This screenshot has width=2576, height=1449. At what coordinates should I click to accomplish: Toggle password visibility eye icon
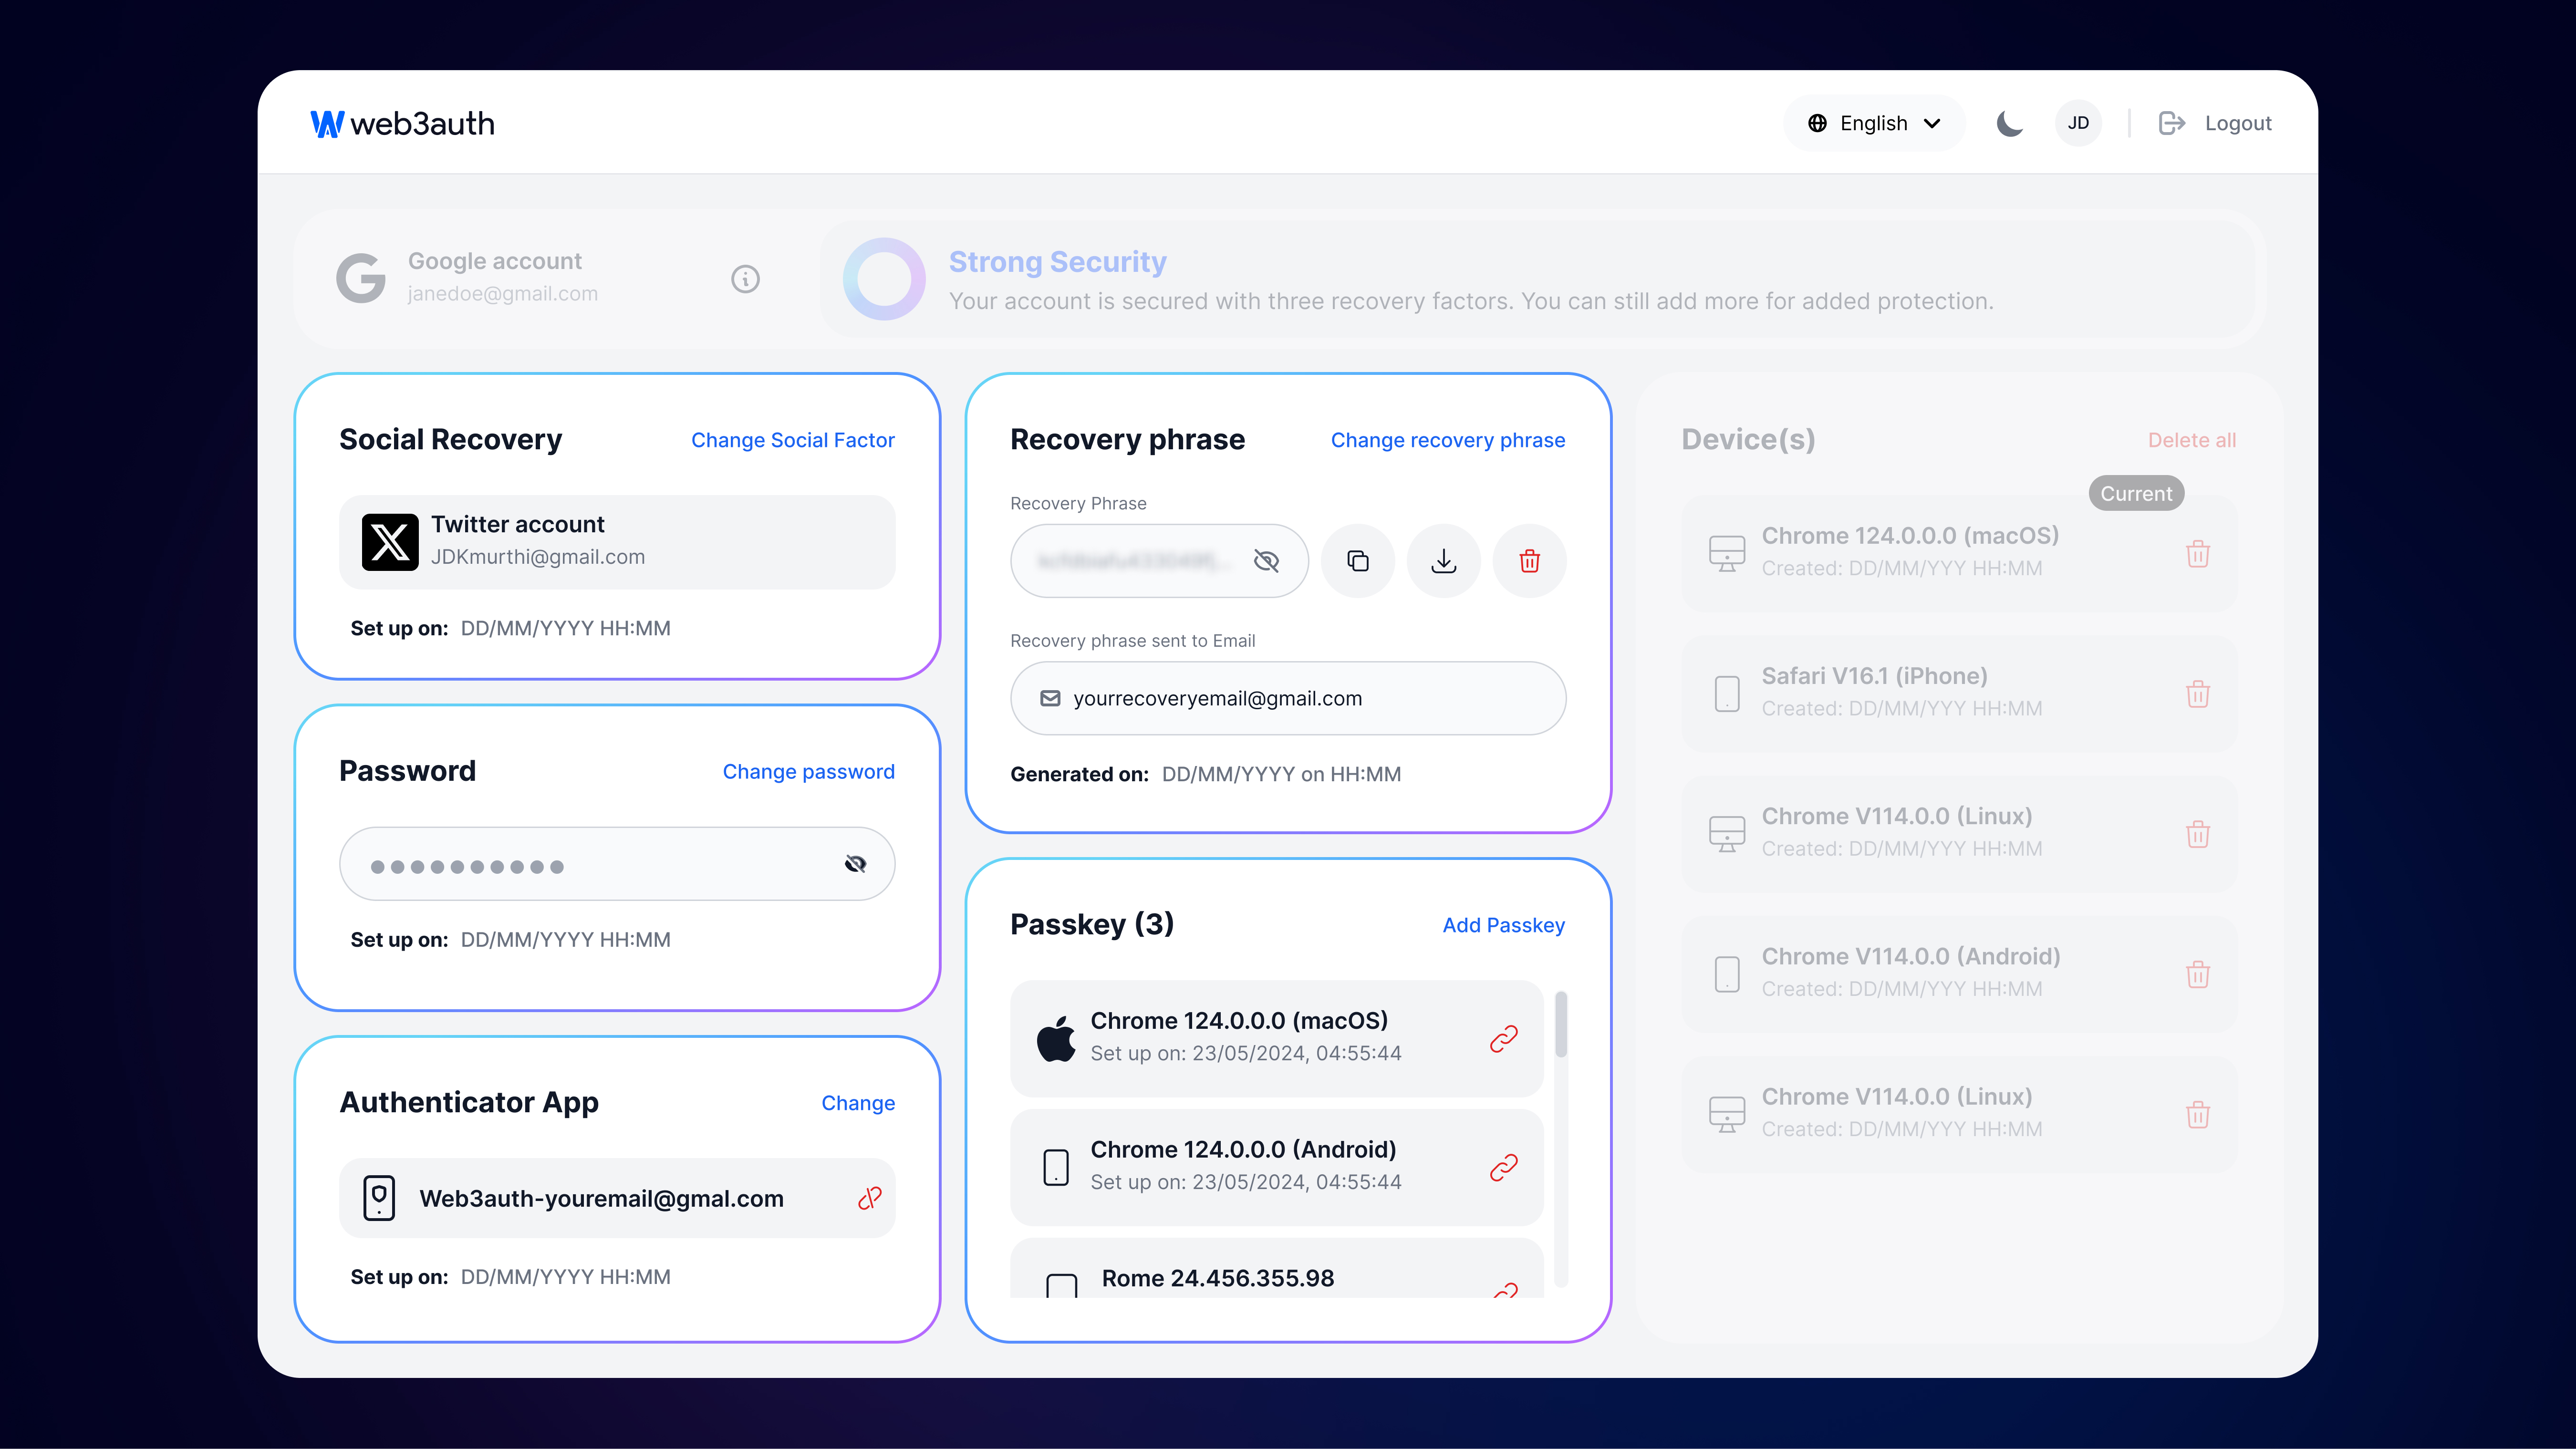tap(856, 865)
